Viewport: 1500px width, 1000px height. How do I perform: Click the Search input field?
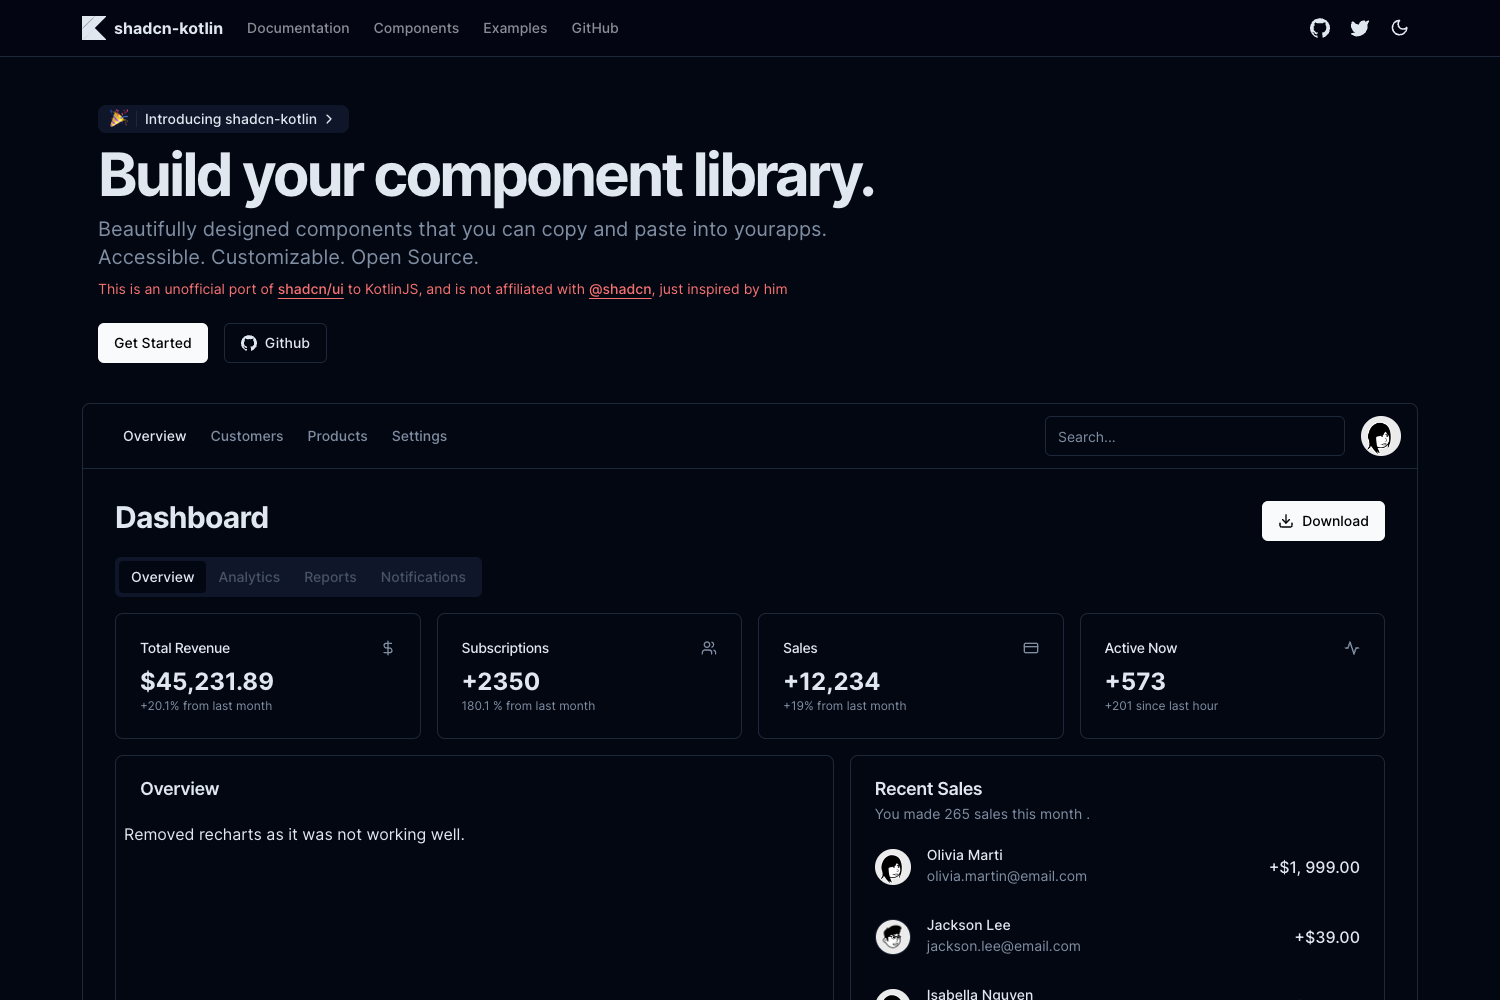tap(1194, 436)
